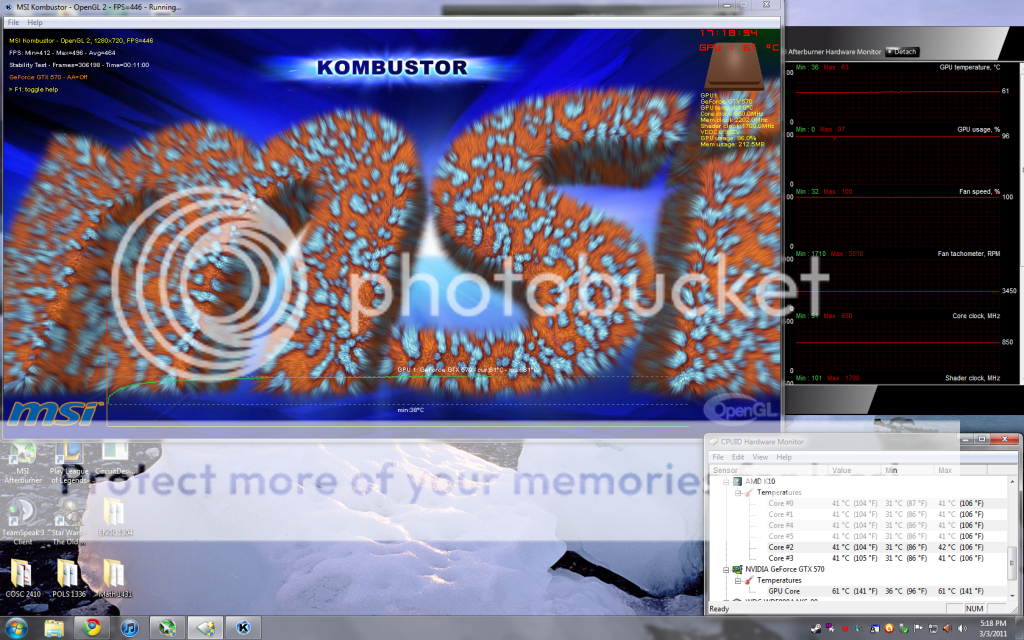Open the Action Center flag tray icon
The image size is (1024, 640).
click(918, 629)
